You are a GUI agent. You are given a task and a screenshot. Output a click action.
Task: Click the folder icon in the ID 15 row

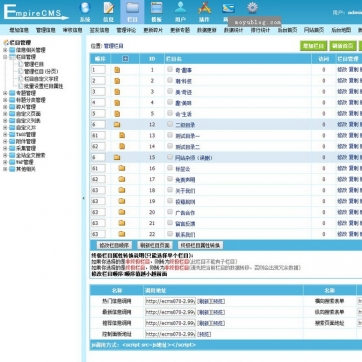coord(117,157)
